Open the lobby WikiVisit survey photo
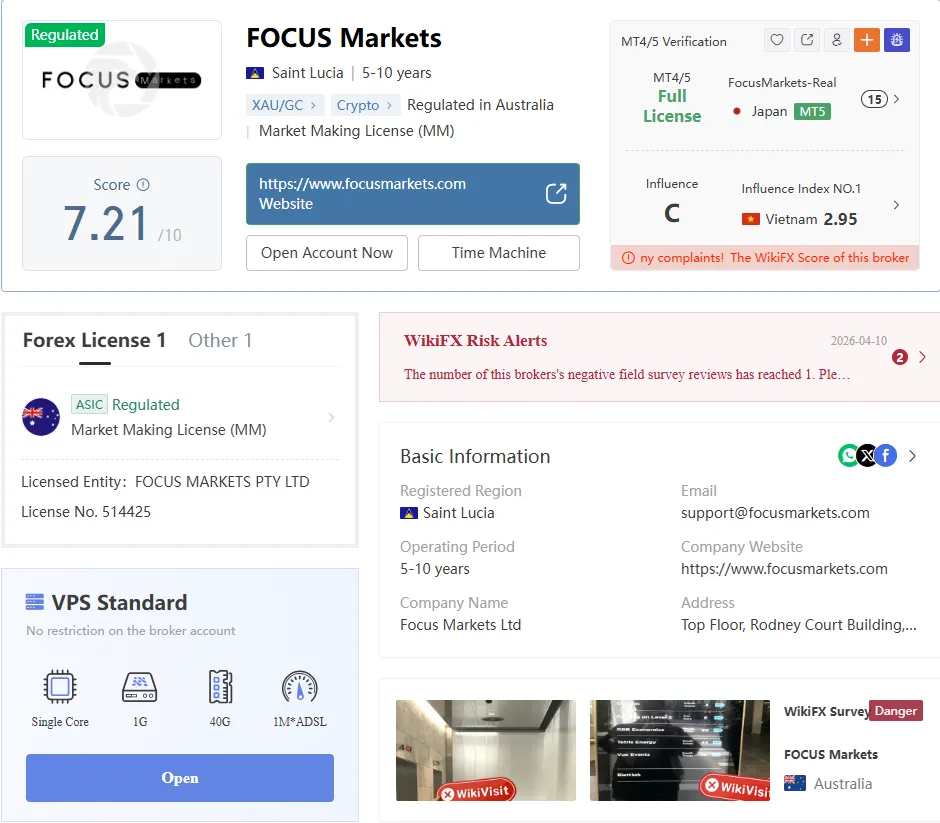Viewport: 940px width, 823px height. coord(486,750)
